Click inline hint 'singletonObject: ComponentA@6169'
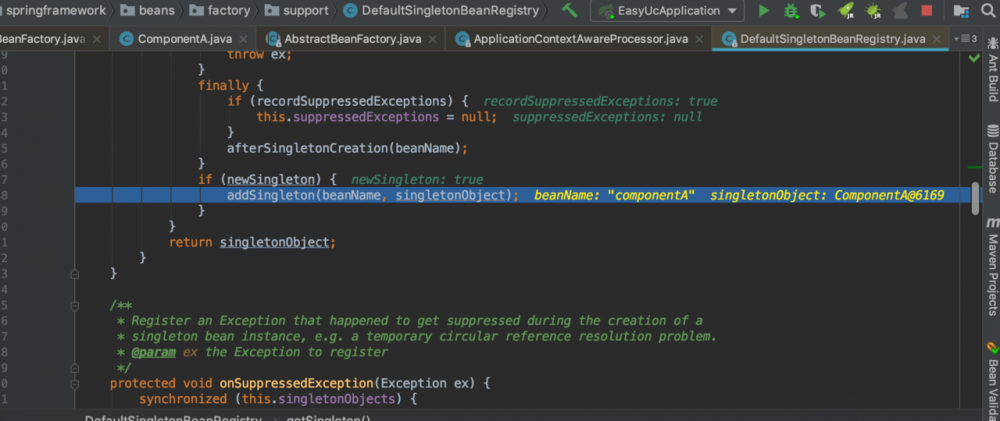Image resolution: width=1000 pixels, height=421 pixels. pyautogui.click(x=827, y=195)
